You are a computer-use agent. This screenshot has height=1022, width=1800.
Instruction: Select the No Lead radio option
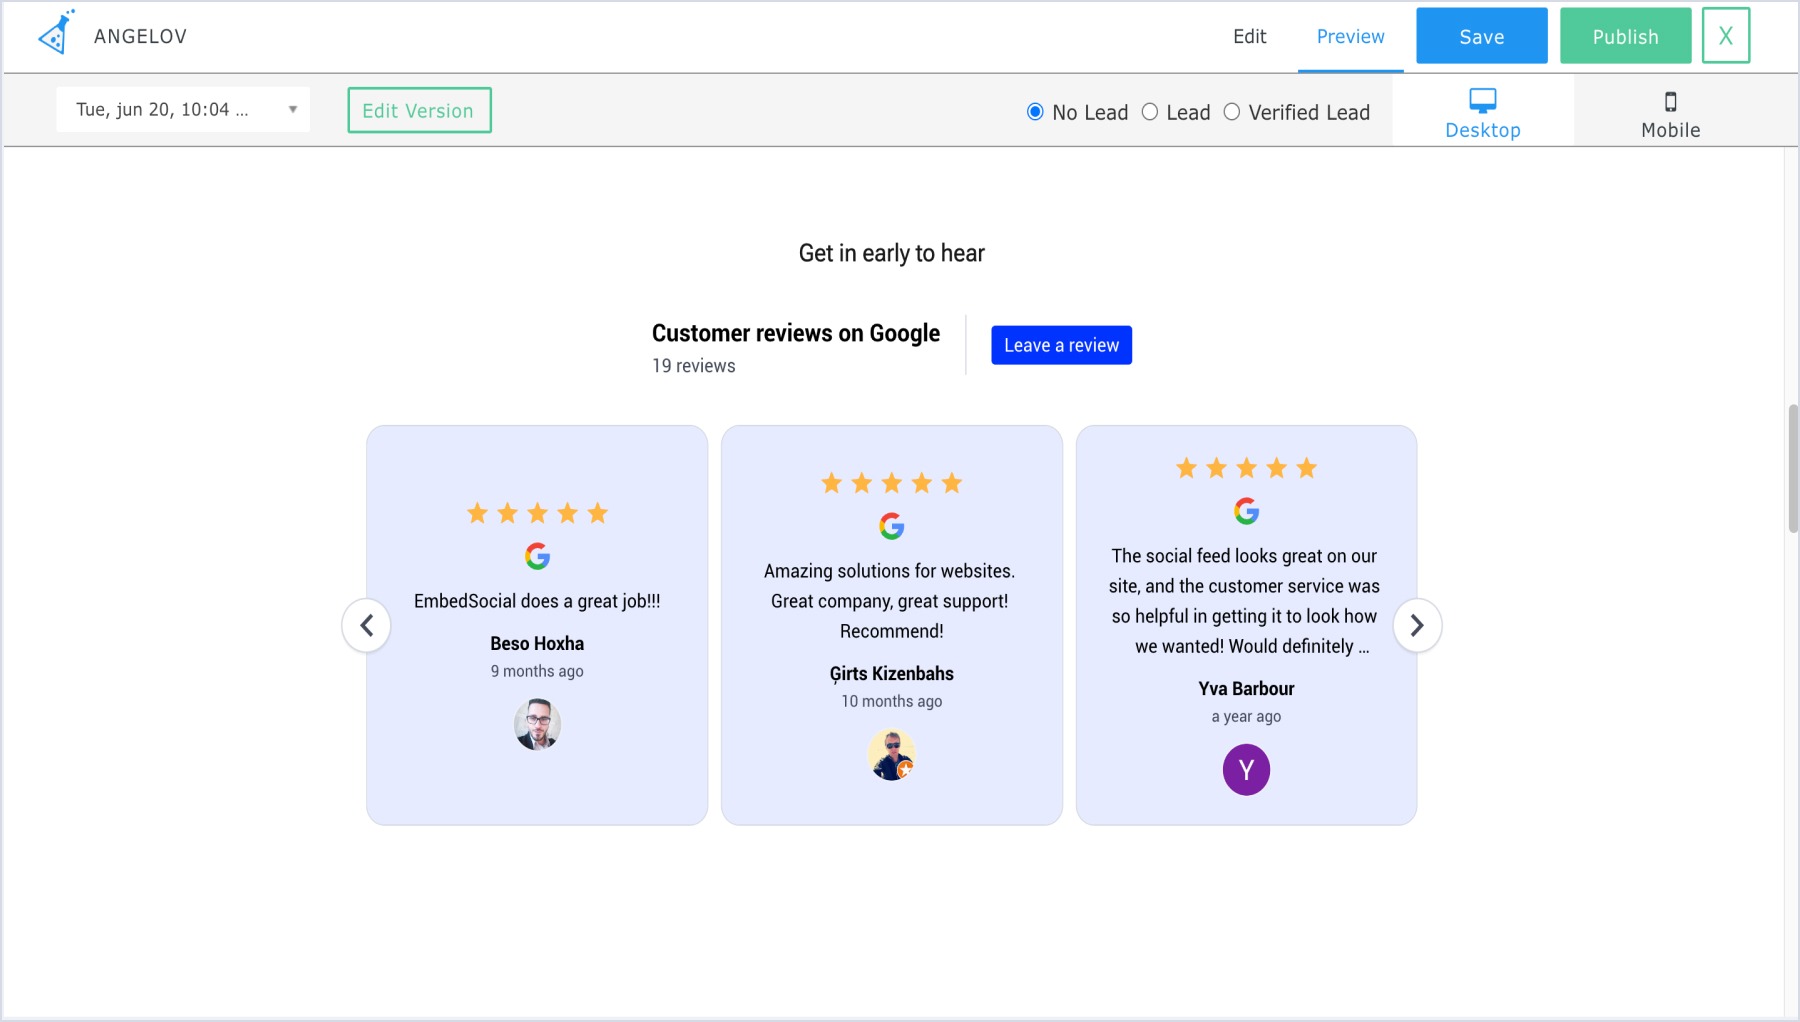1035,112
